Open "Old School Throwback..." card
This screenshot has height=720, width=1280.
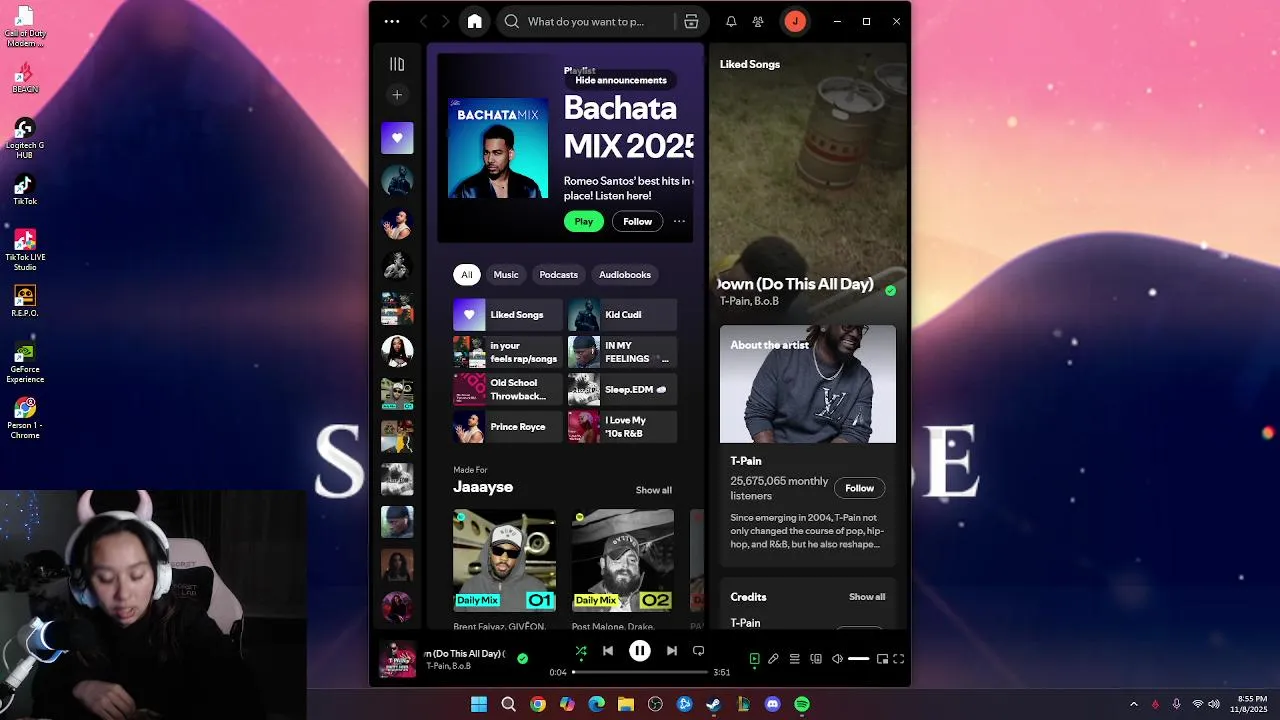pos(508,389)
